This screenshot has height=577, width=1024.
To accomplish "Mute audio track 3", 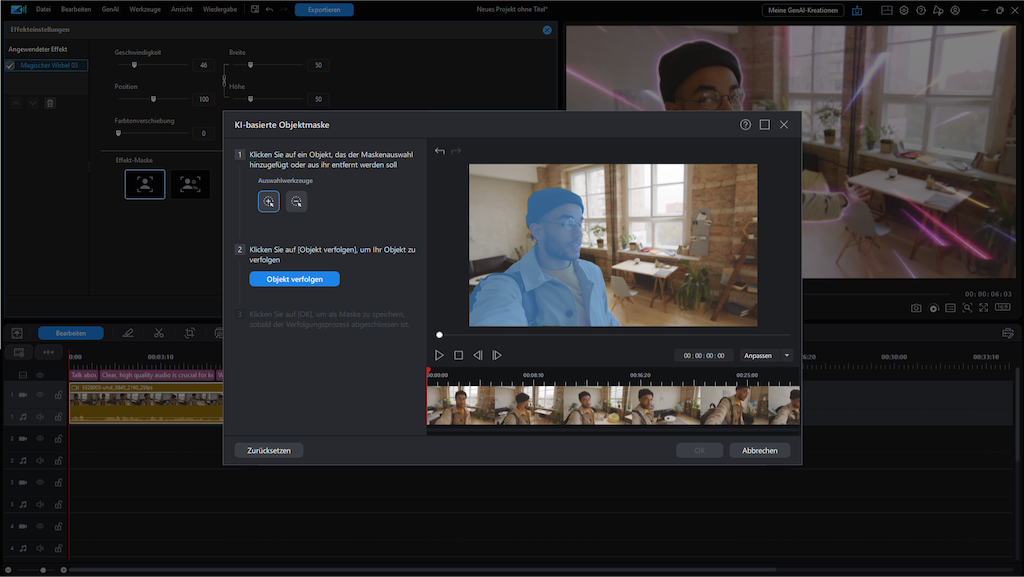I will pos(40,504).
